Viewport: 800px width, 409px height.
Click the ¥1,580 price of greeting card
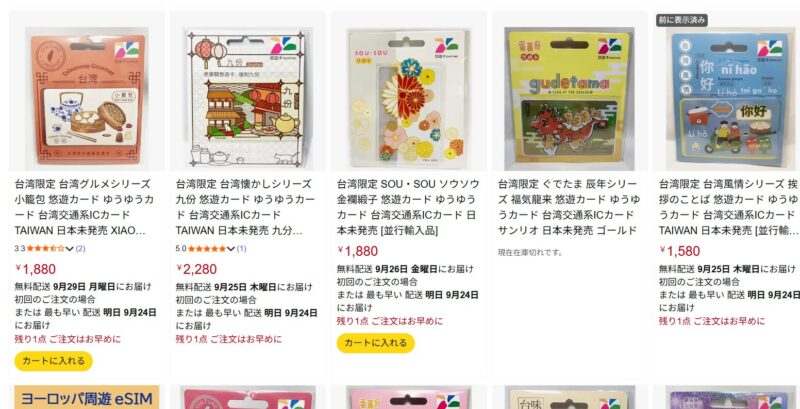[680, 251]
